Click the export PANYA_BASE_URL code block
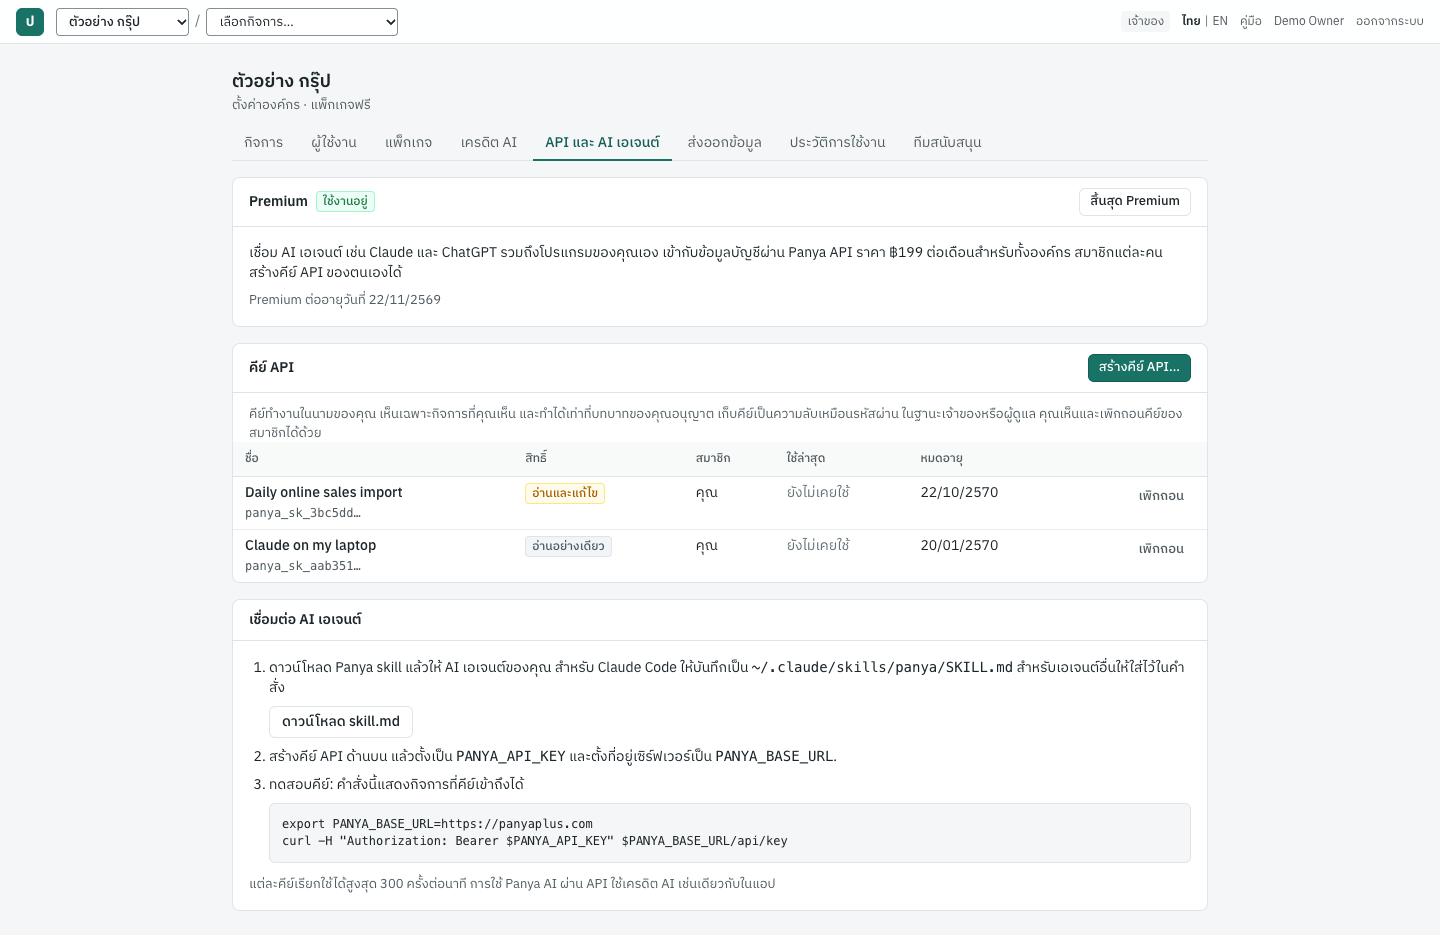The width and height of the screenshot is (1440, 935). 730,833
